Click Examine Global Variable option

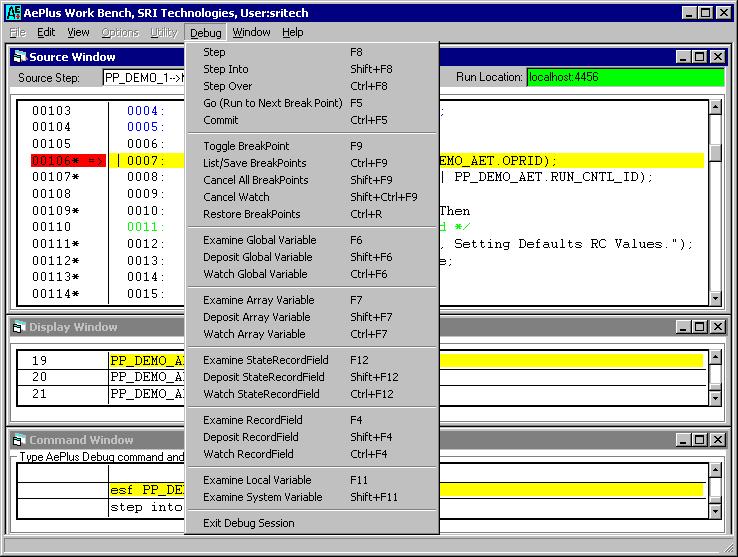pos(259,240)
